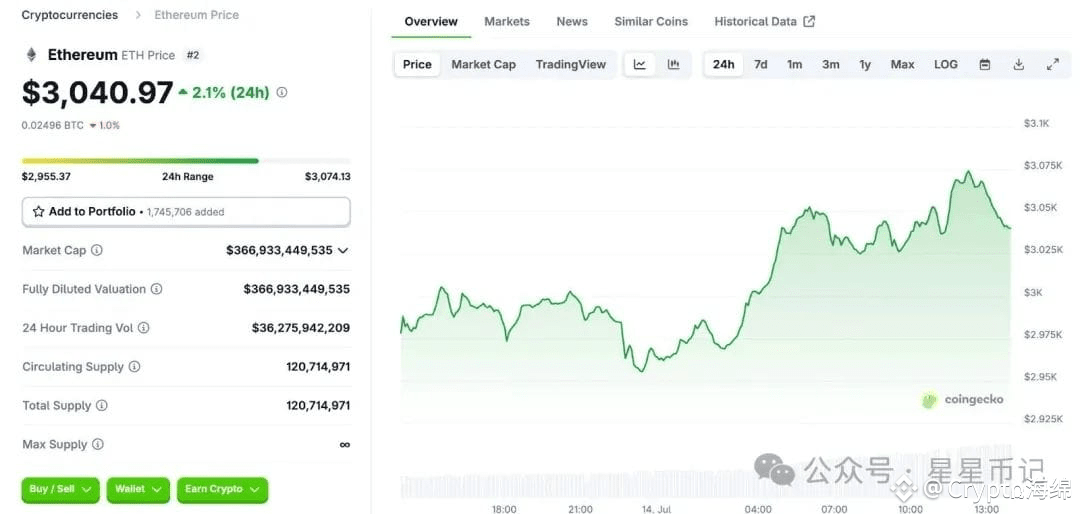Set chart range to 1y
The height and width of the screenshot is (514, 1080).
865,64
